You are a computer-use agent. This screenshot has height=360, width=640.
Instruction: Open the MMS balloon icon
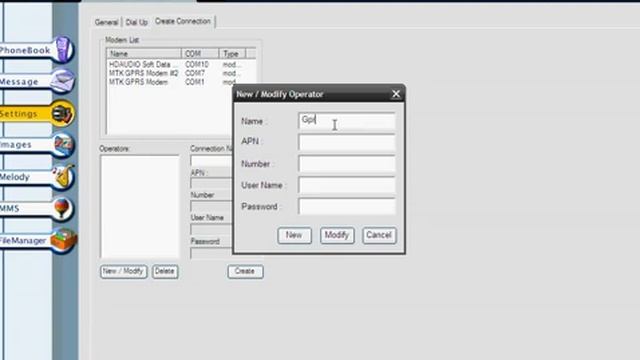click(x=62, y=208)
